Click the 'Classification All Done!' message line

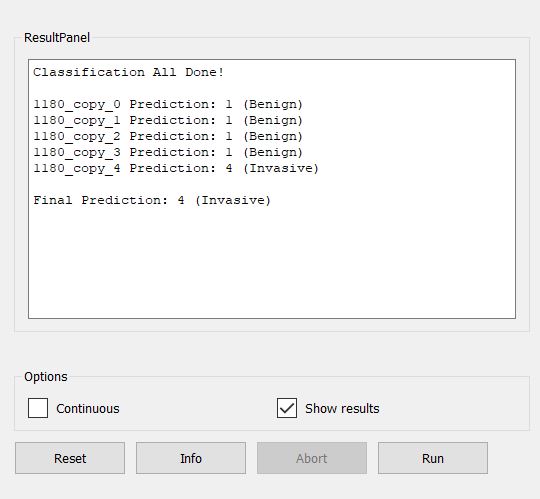[128, 72]
